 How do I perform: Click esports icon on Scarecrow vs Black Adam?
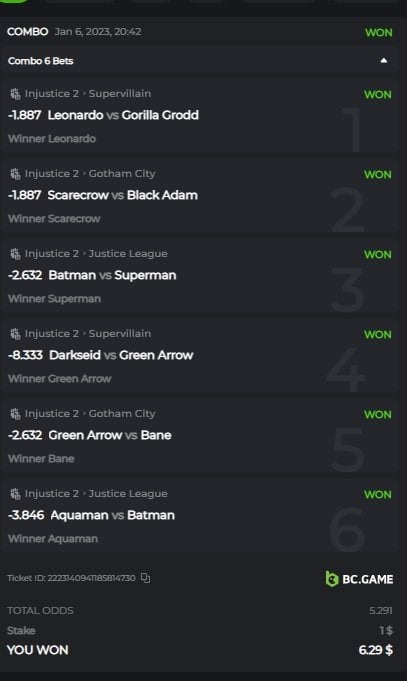[15, 173]
